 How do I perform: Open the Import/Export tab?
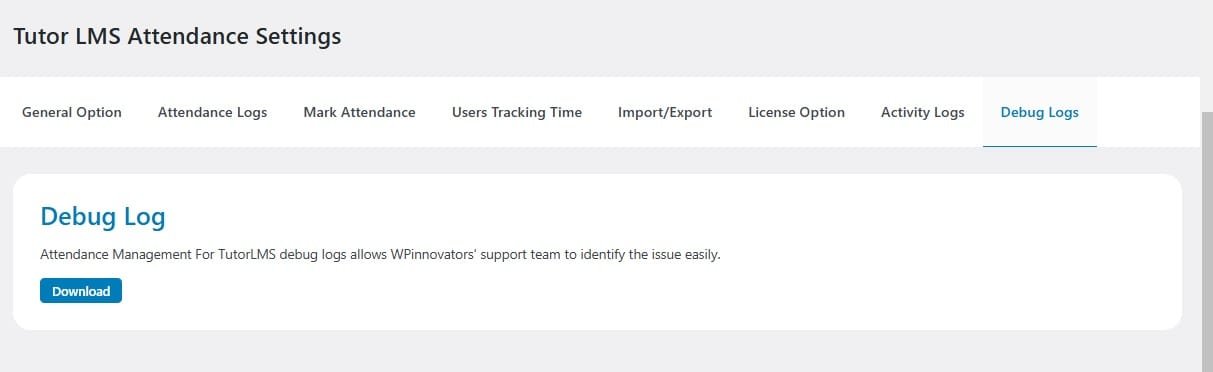coord(665,112)
